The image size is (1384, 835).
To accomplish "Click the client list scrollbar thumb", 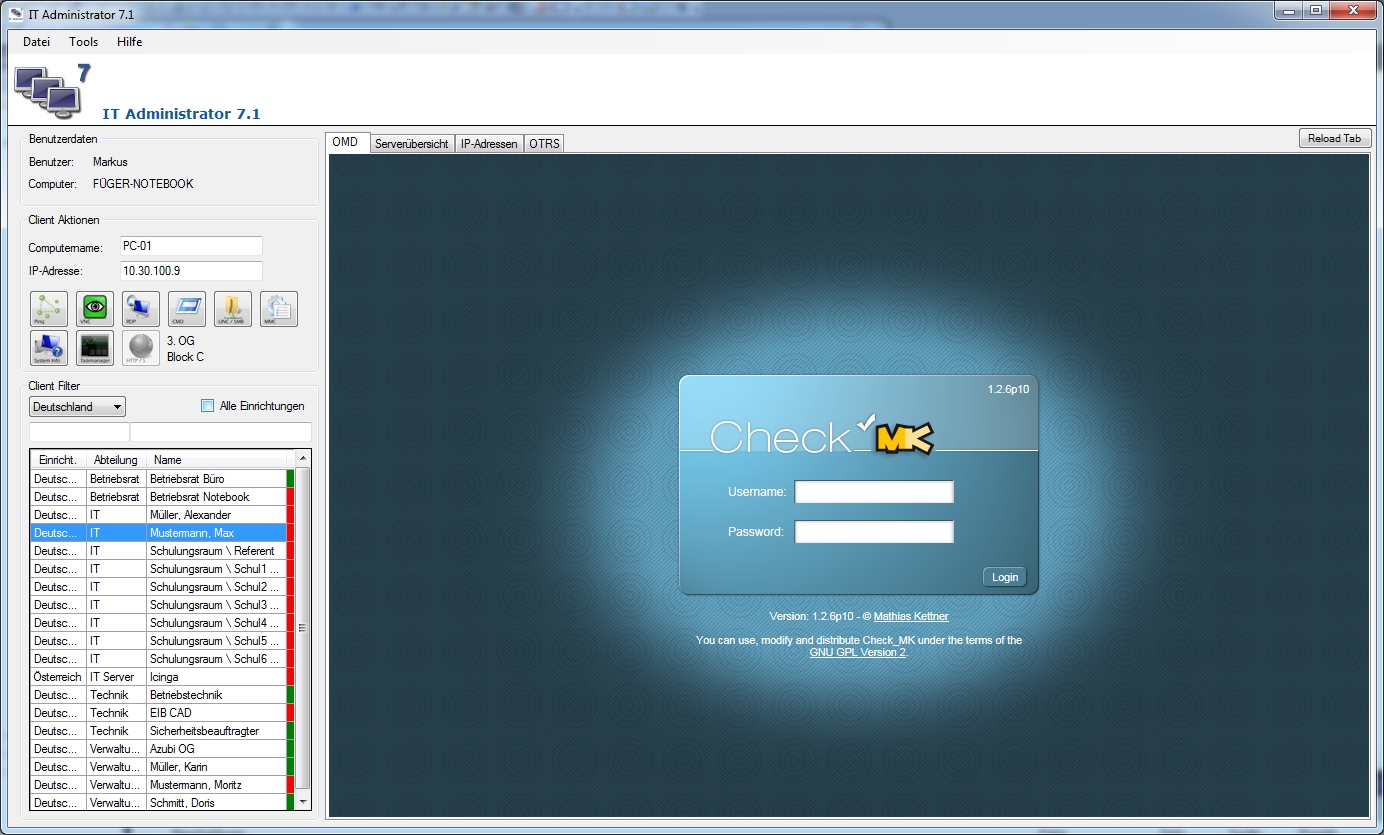I will point(303,628).
